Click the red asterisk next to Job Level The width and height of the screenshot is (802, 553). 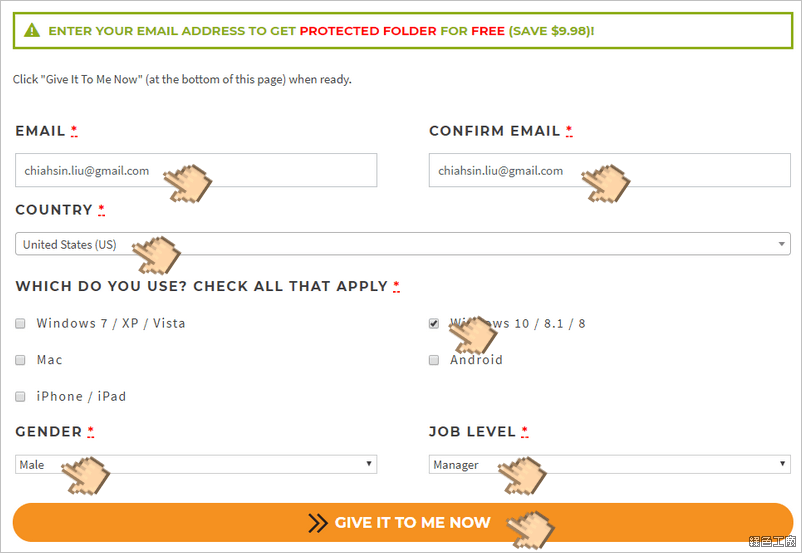coord(525,432)
